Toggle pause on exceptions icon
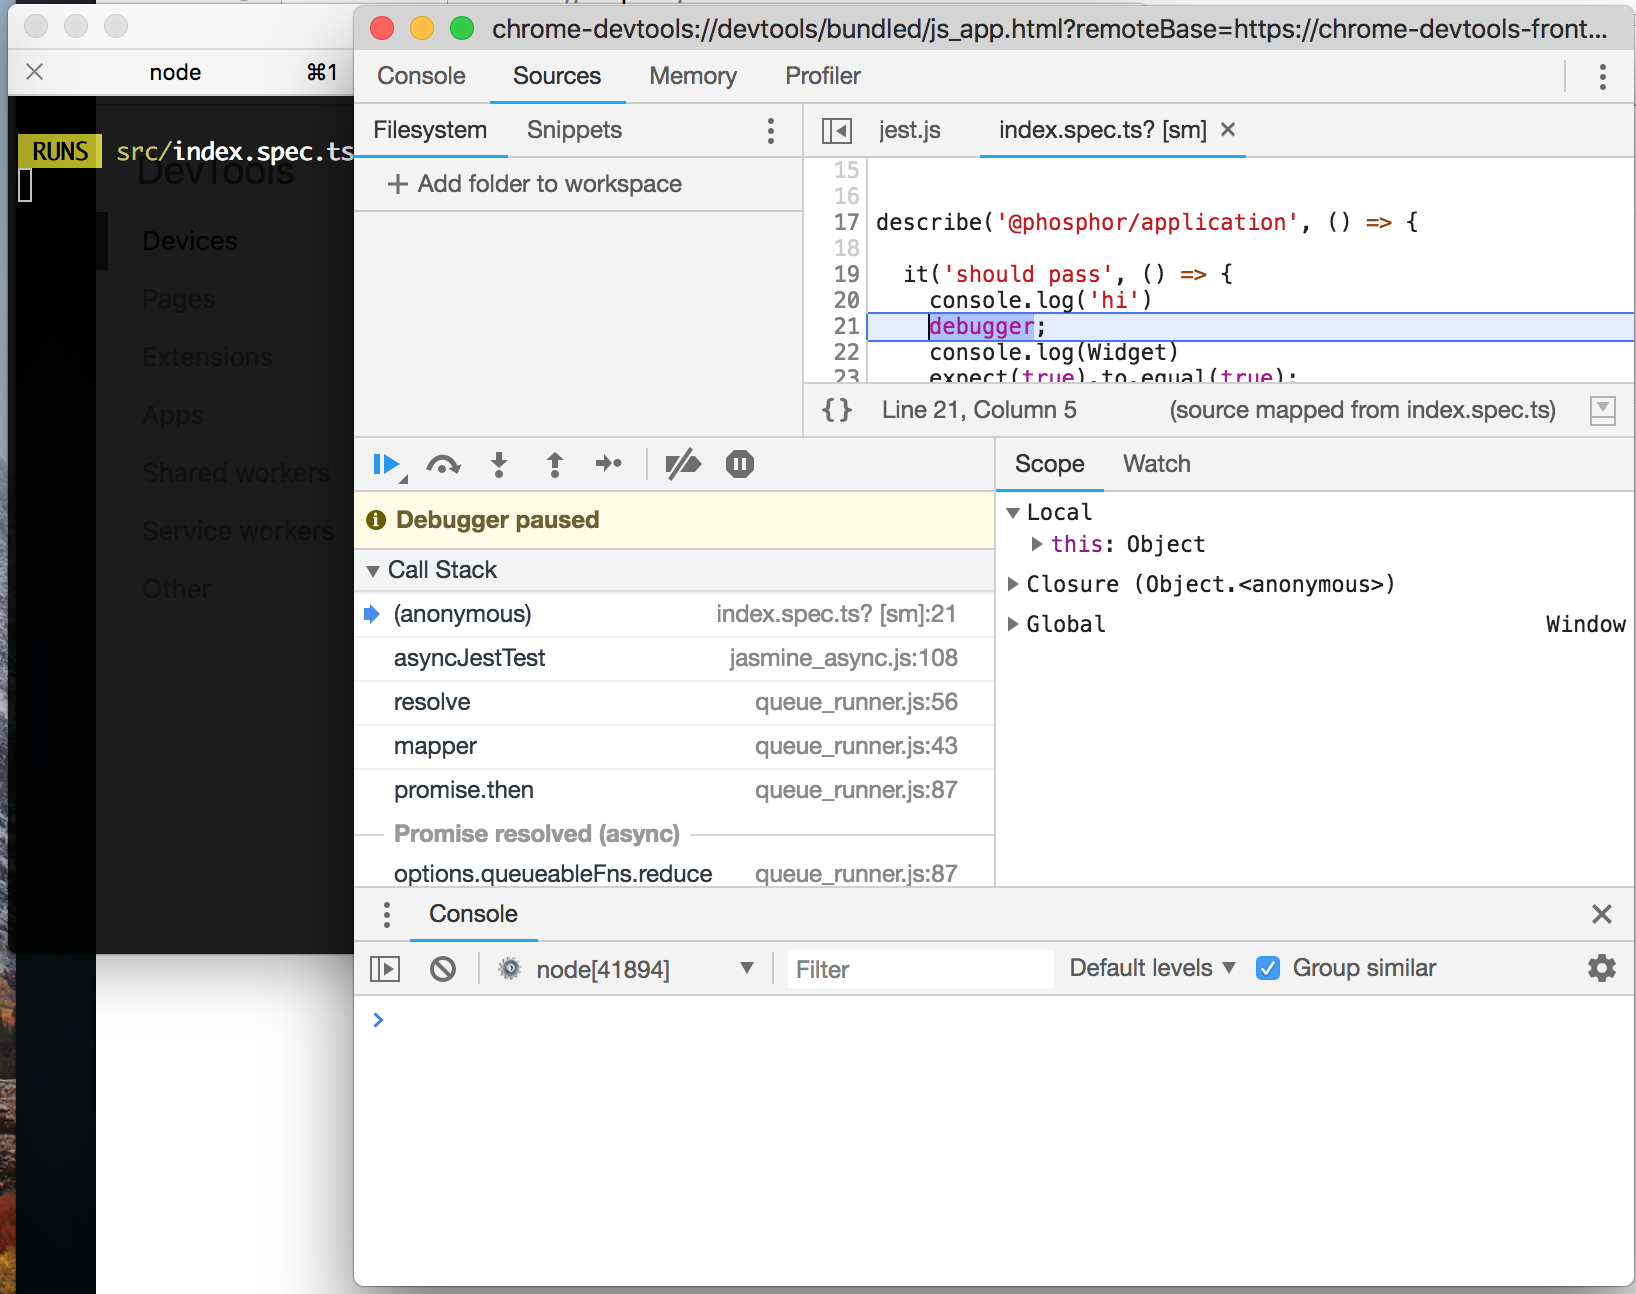The height and width of the screenshot is (1294, 1636). point(739,464)
